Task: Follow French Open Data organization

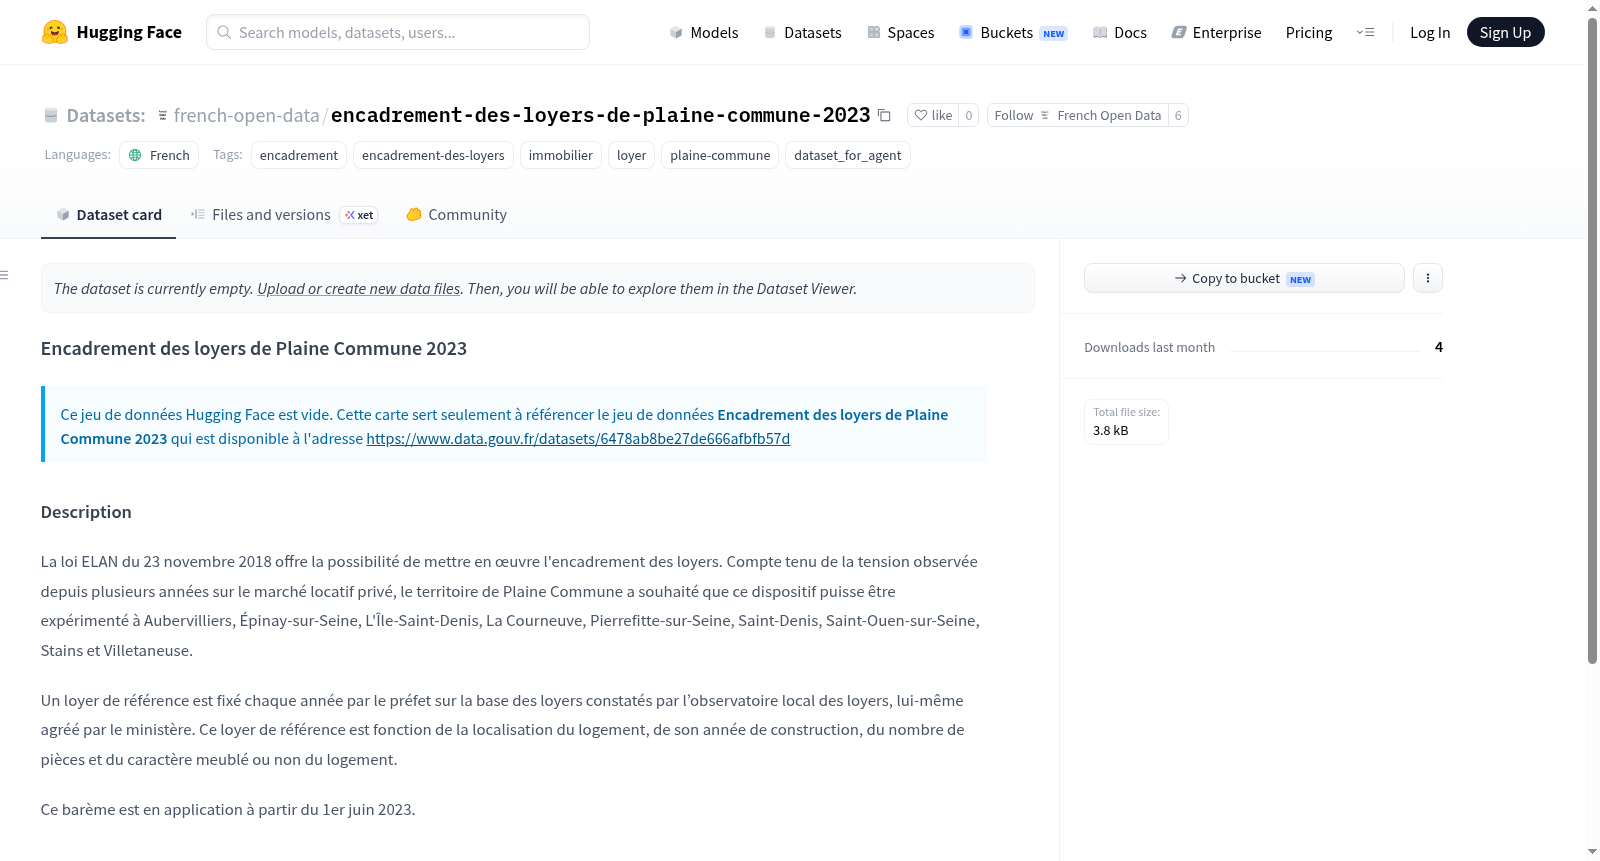Action: point(1078,115)
